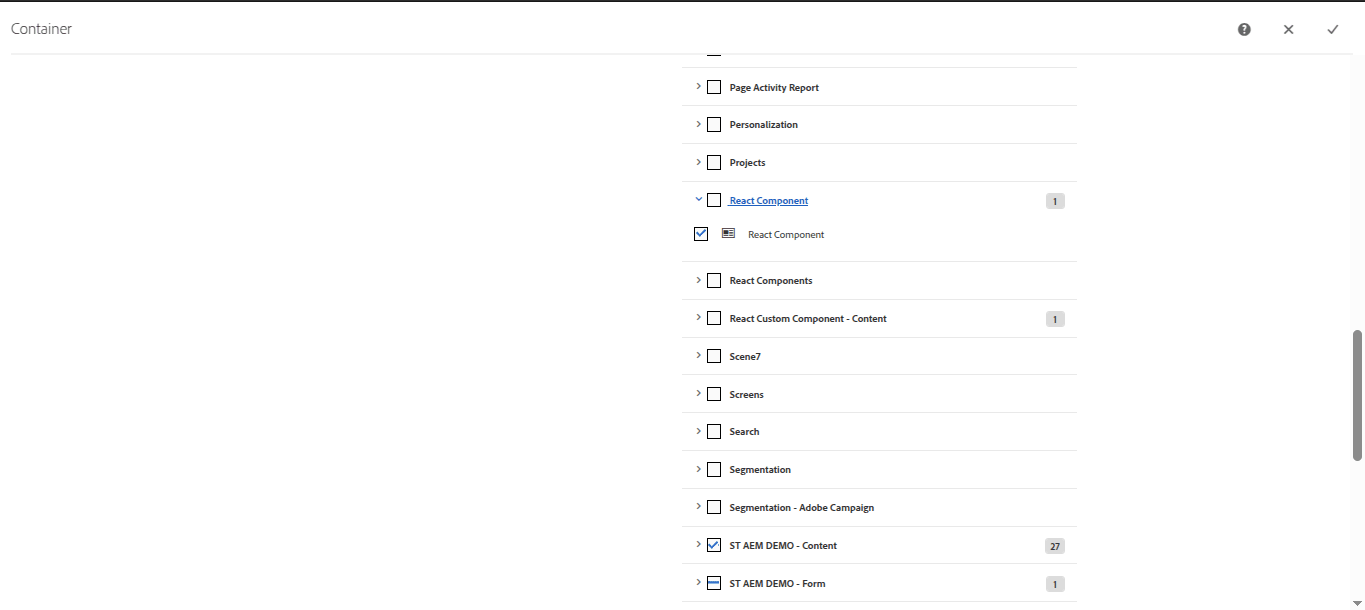Click the count badge on the React Component group header

[1055, 201]
